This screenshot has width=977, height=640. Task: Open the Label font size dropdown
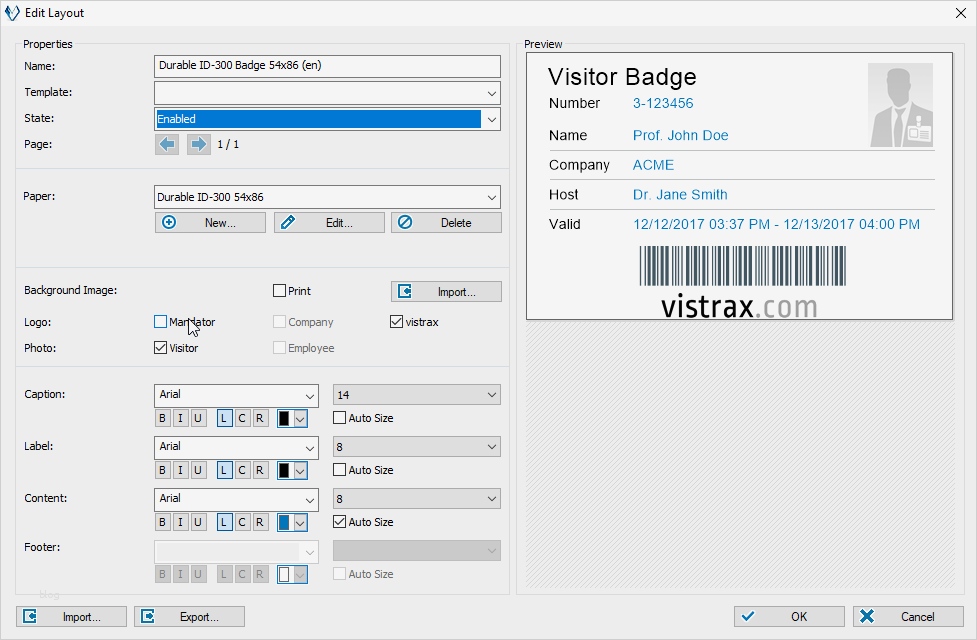(x=417, y=447)
